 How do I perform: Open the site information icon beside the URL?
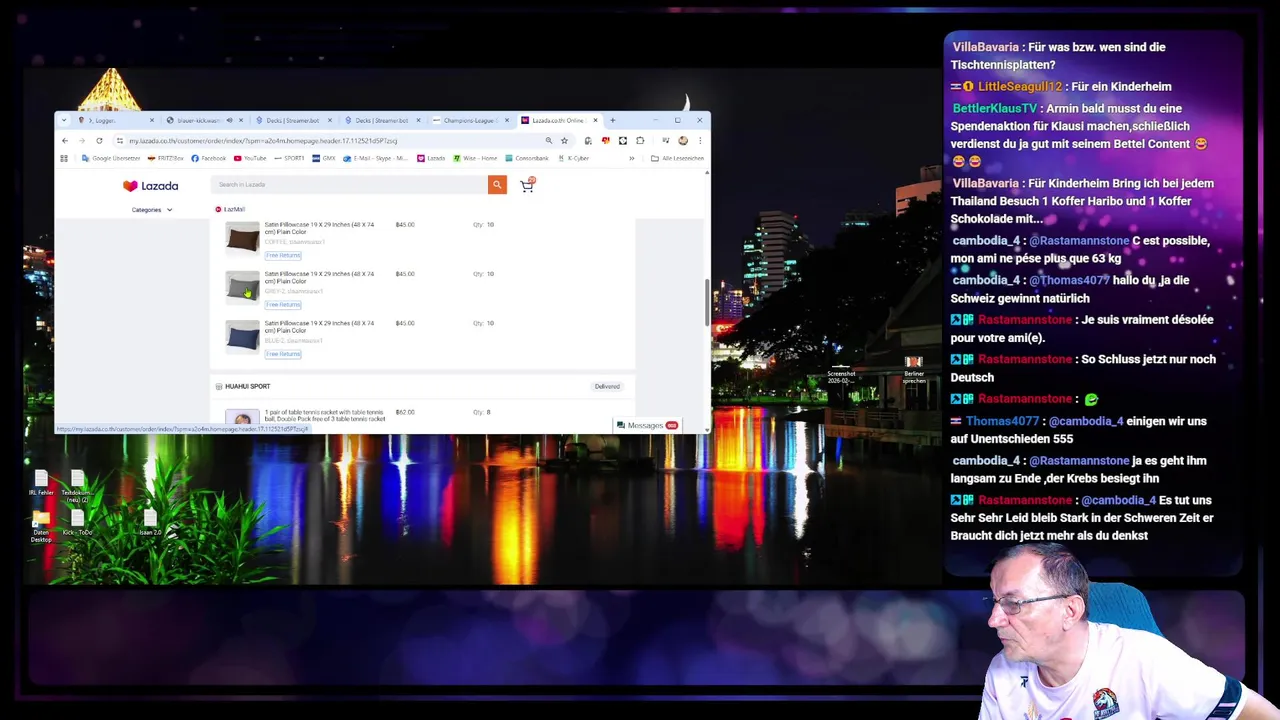(x=119, y=141)
